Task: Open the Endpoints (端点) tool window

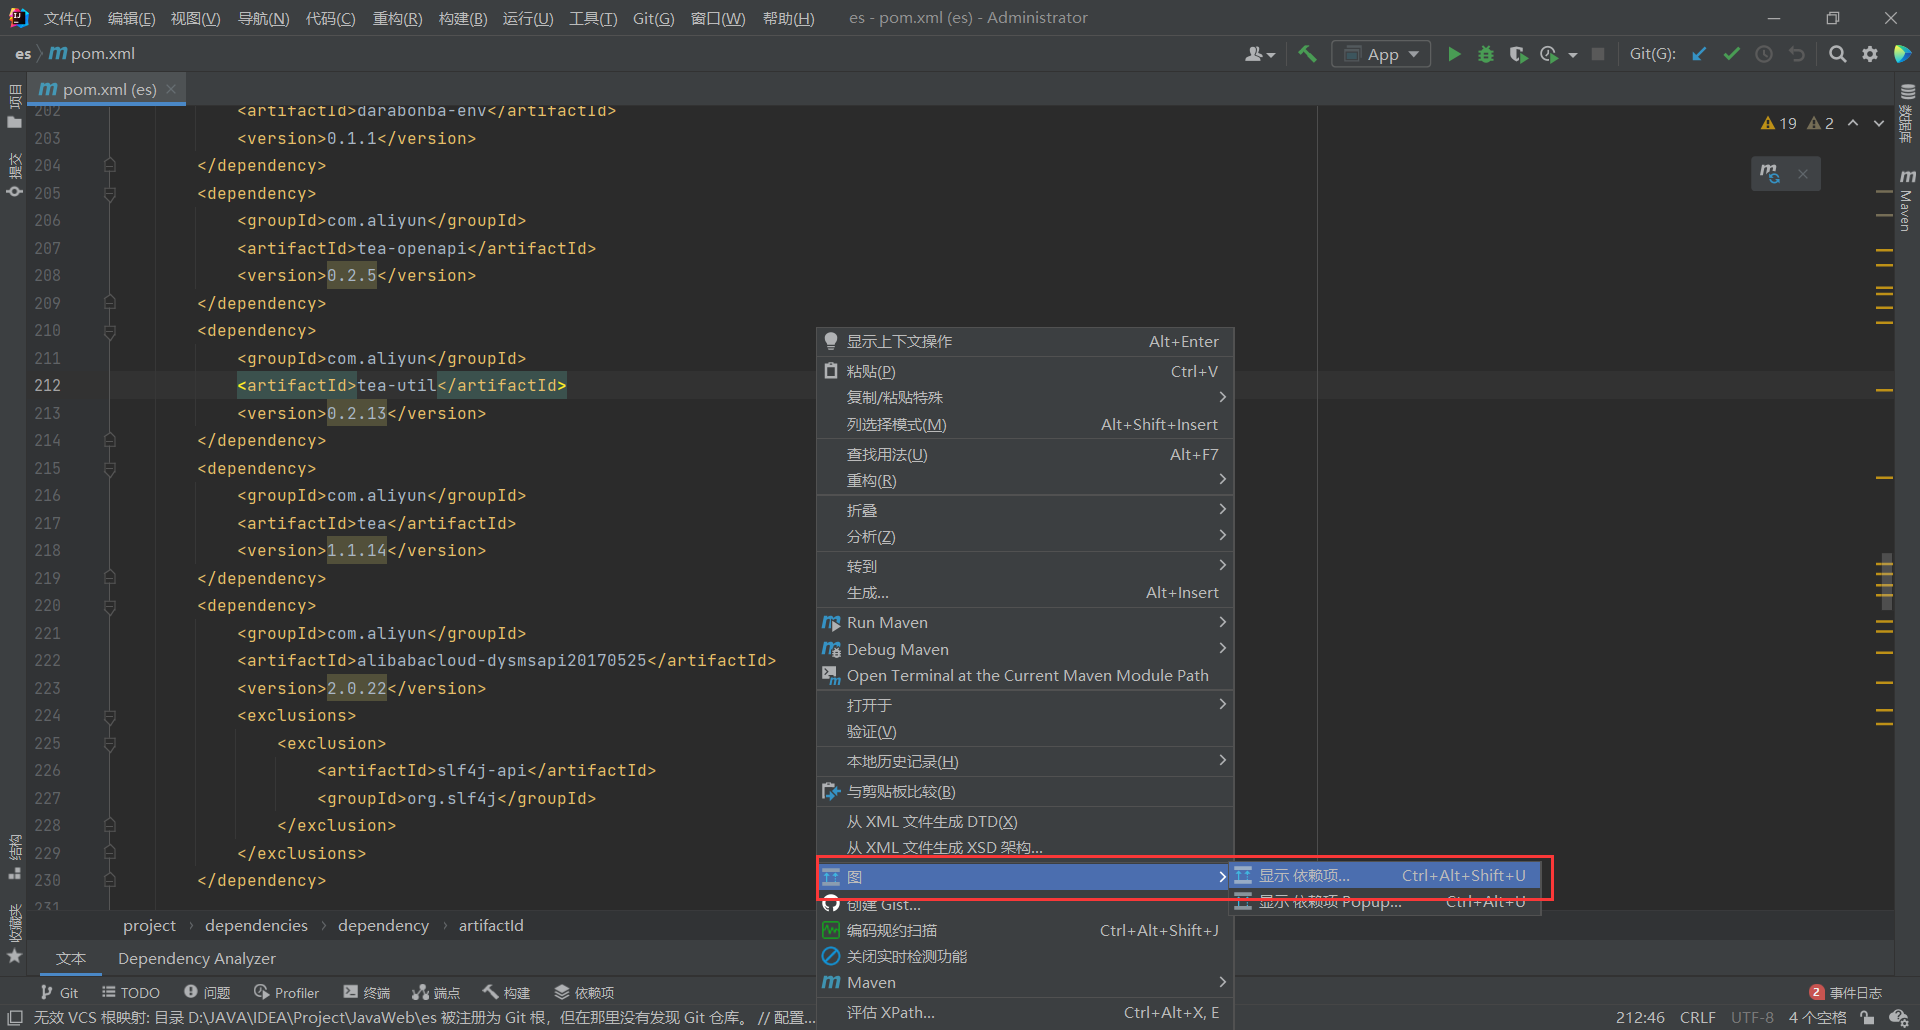Action: (x=436, y=992)
